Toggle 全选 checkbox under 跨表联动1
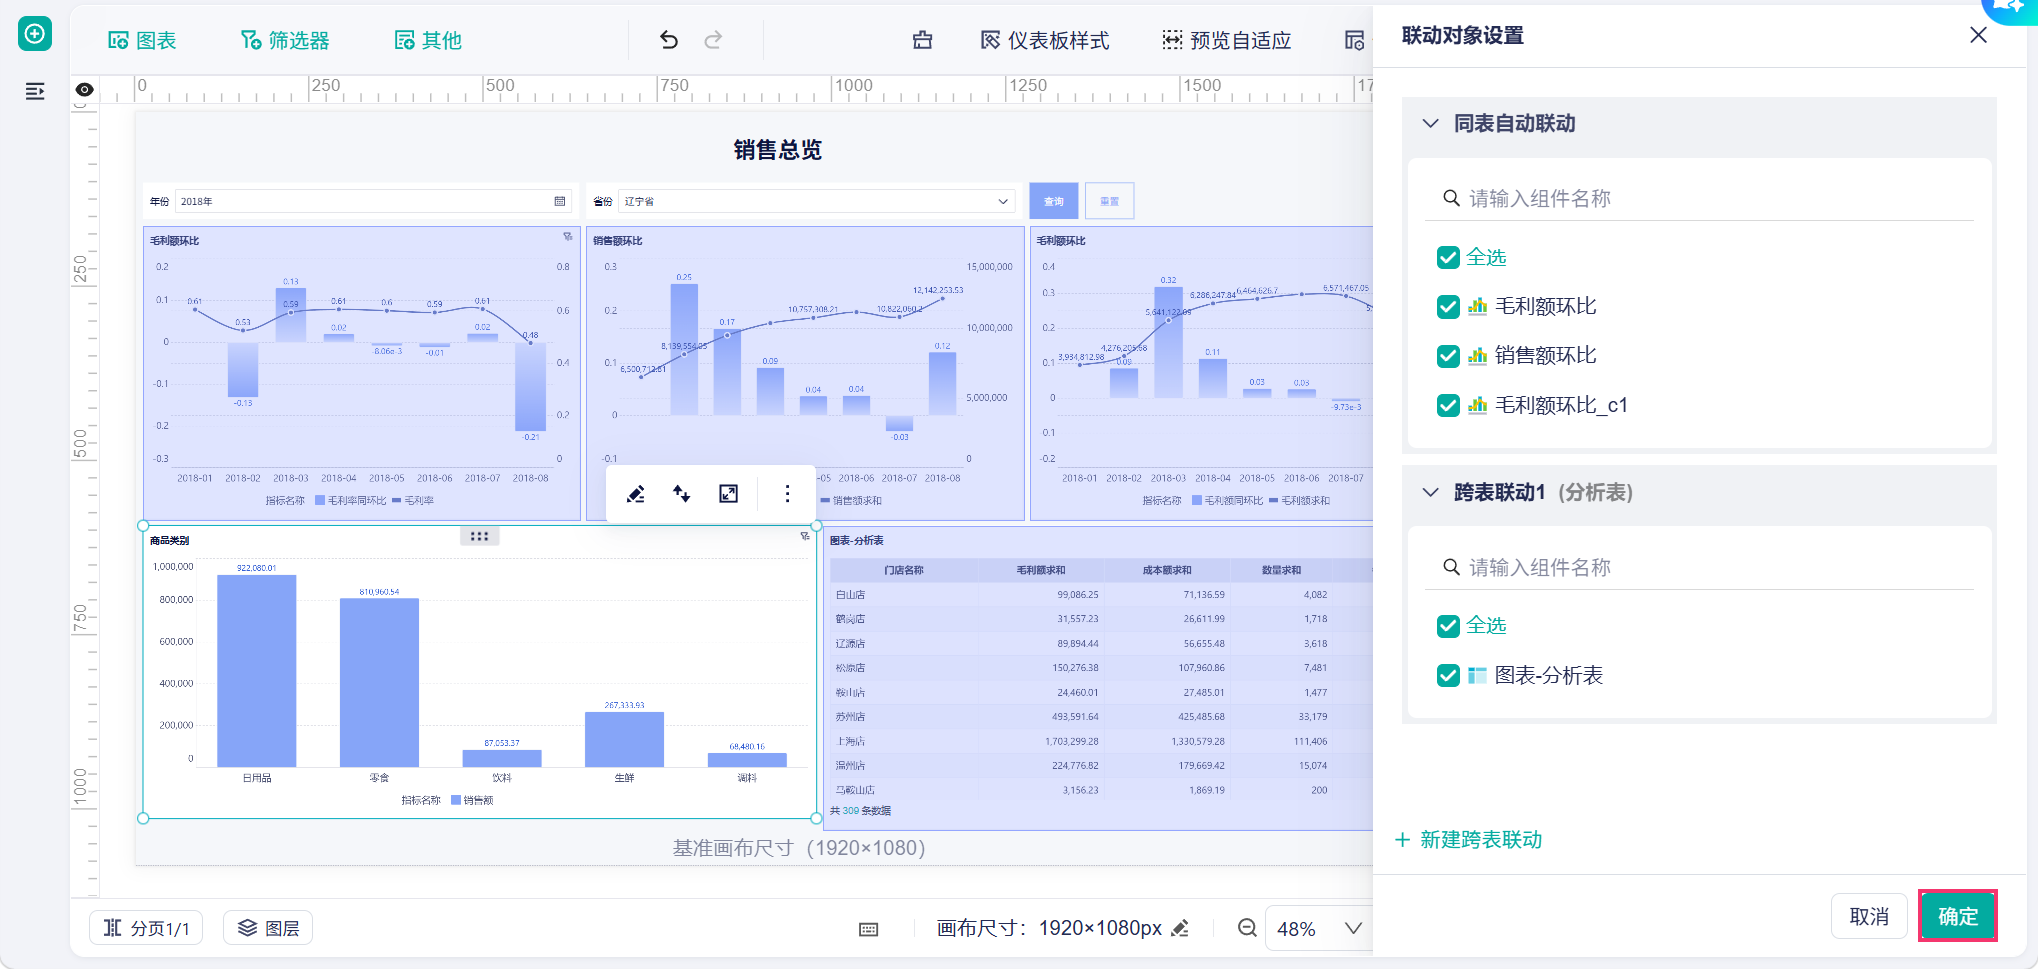 coord(1448,626)
